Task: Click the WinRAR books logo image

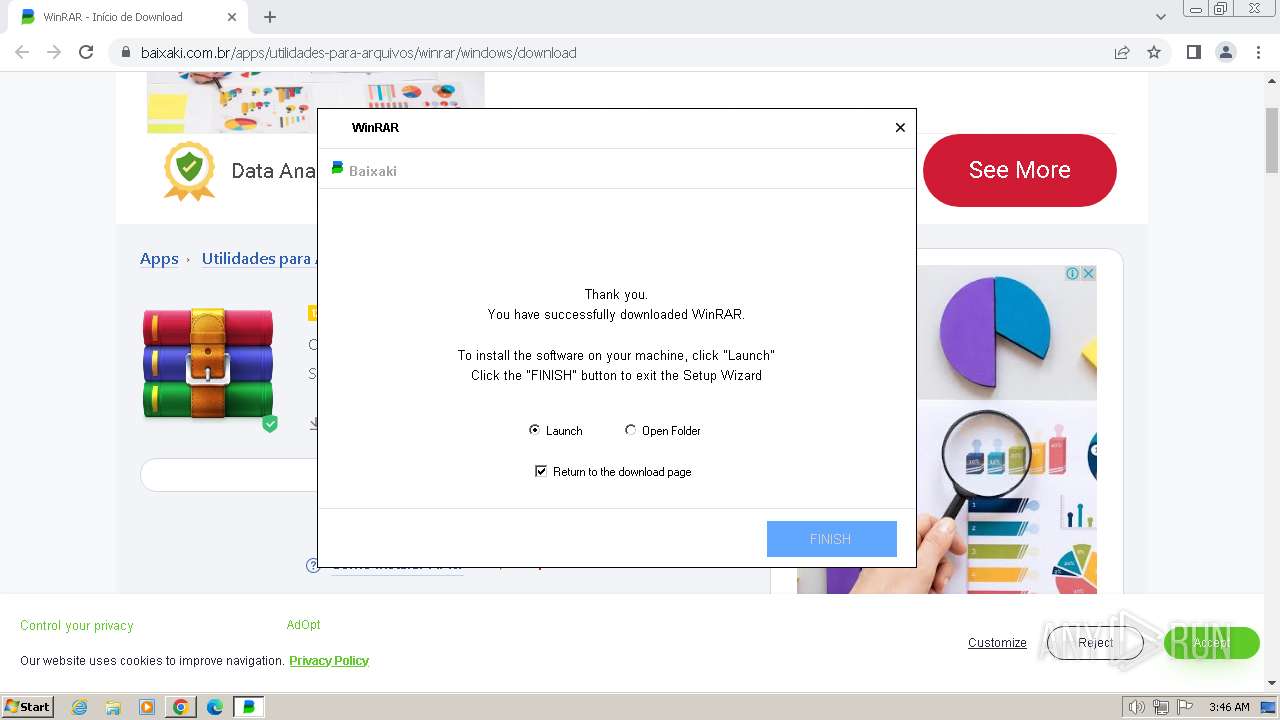Action: coord(208,363)
